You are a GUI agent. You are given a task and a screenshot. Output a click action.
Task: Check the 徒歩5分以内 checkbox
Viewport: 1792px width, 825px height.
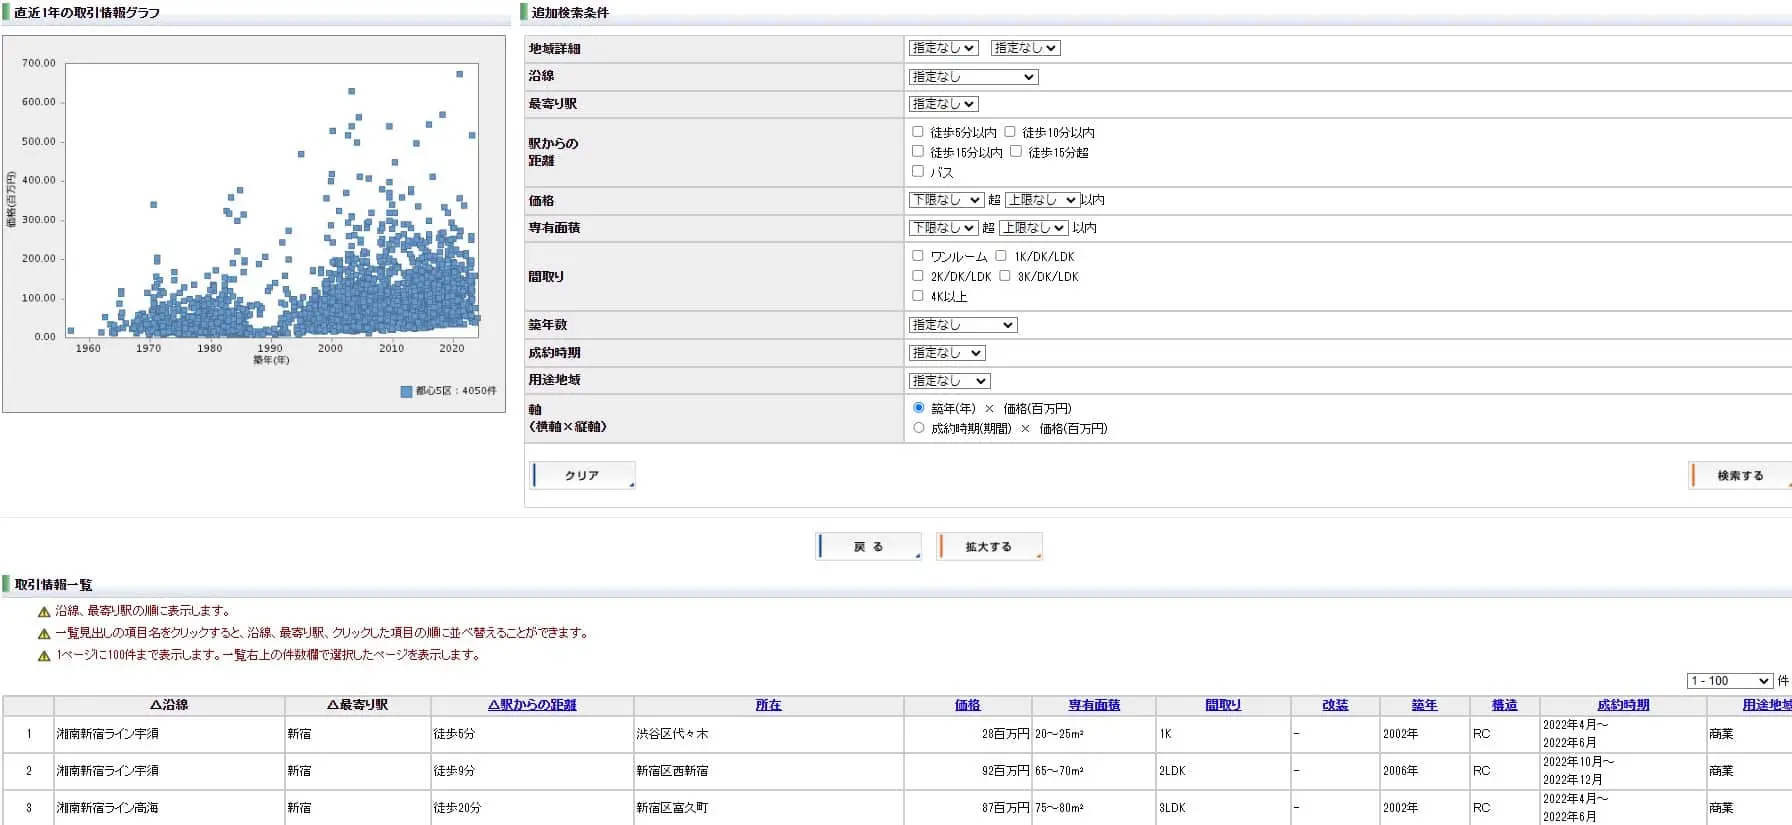coord(918,132)
